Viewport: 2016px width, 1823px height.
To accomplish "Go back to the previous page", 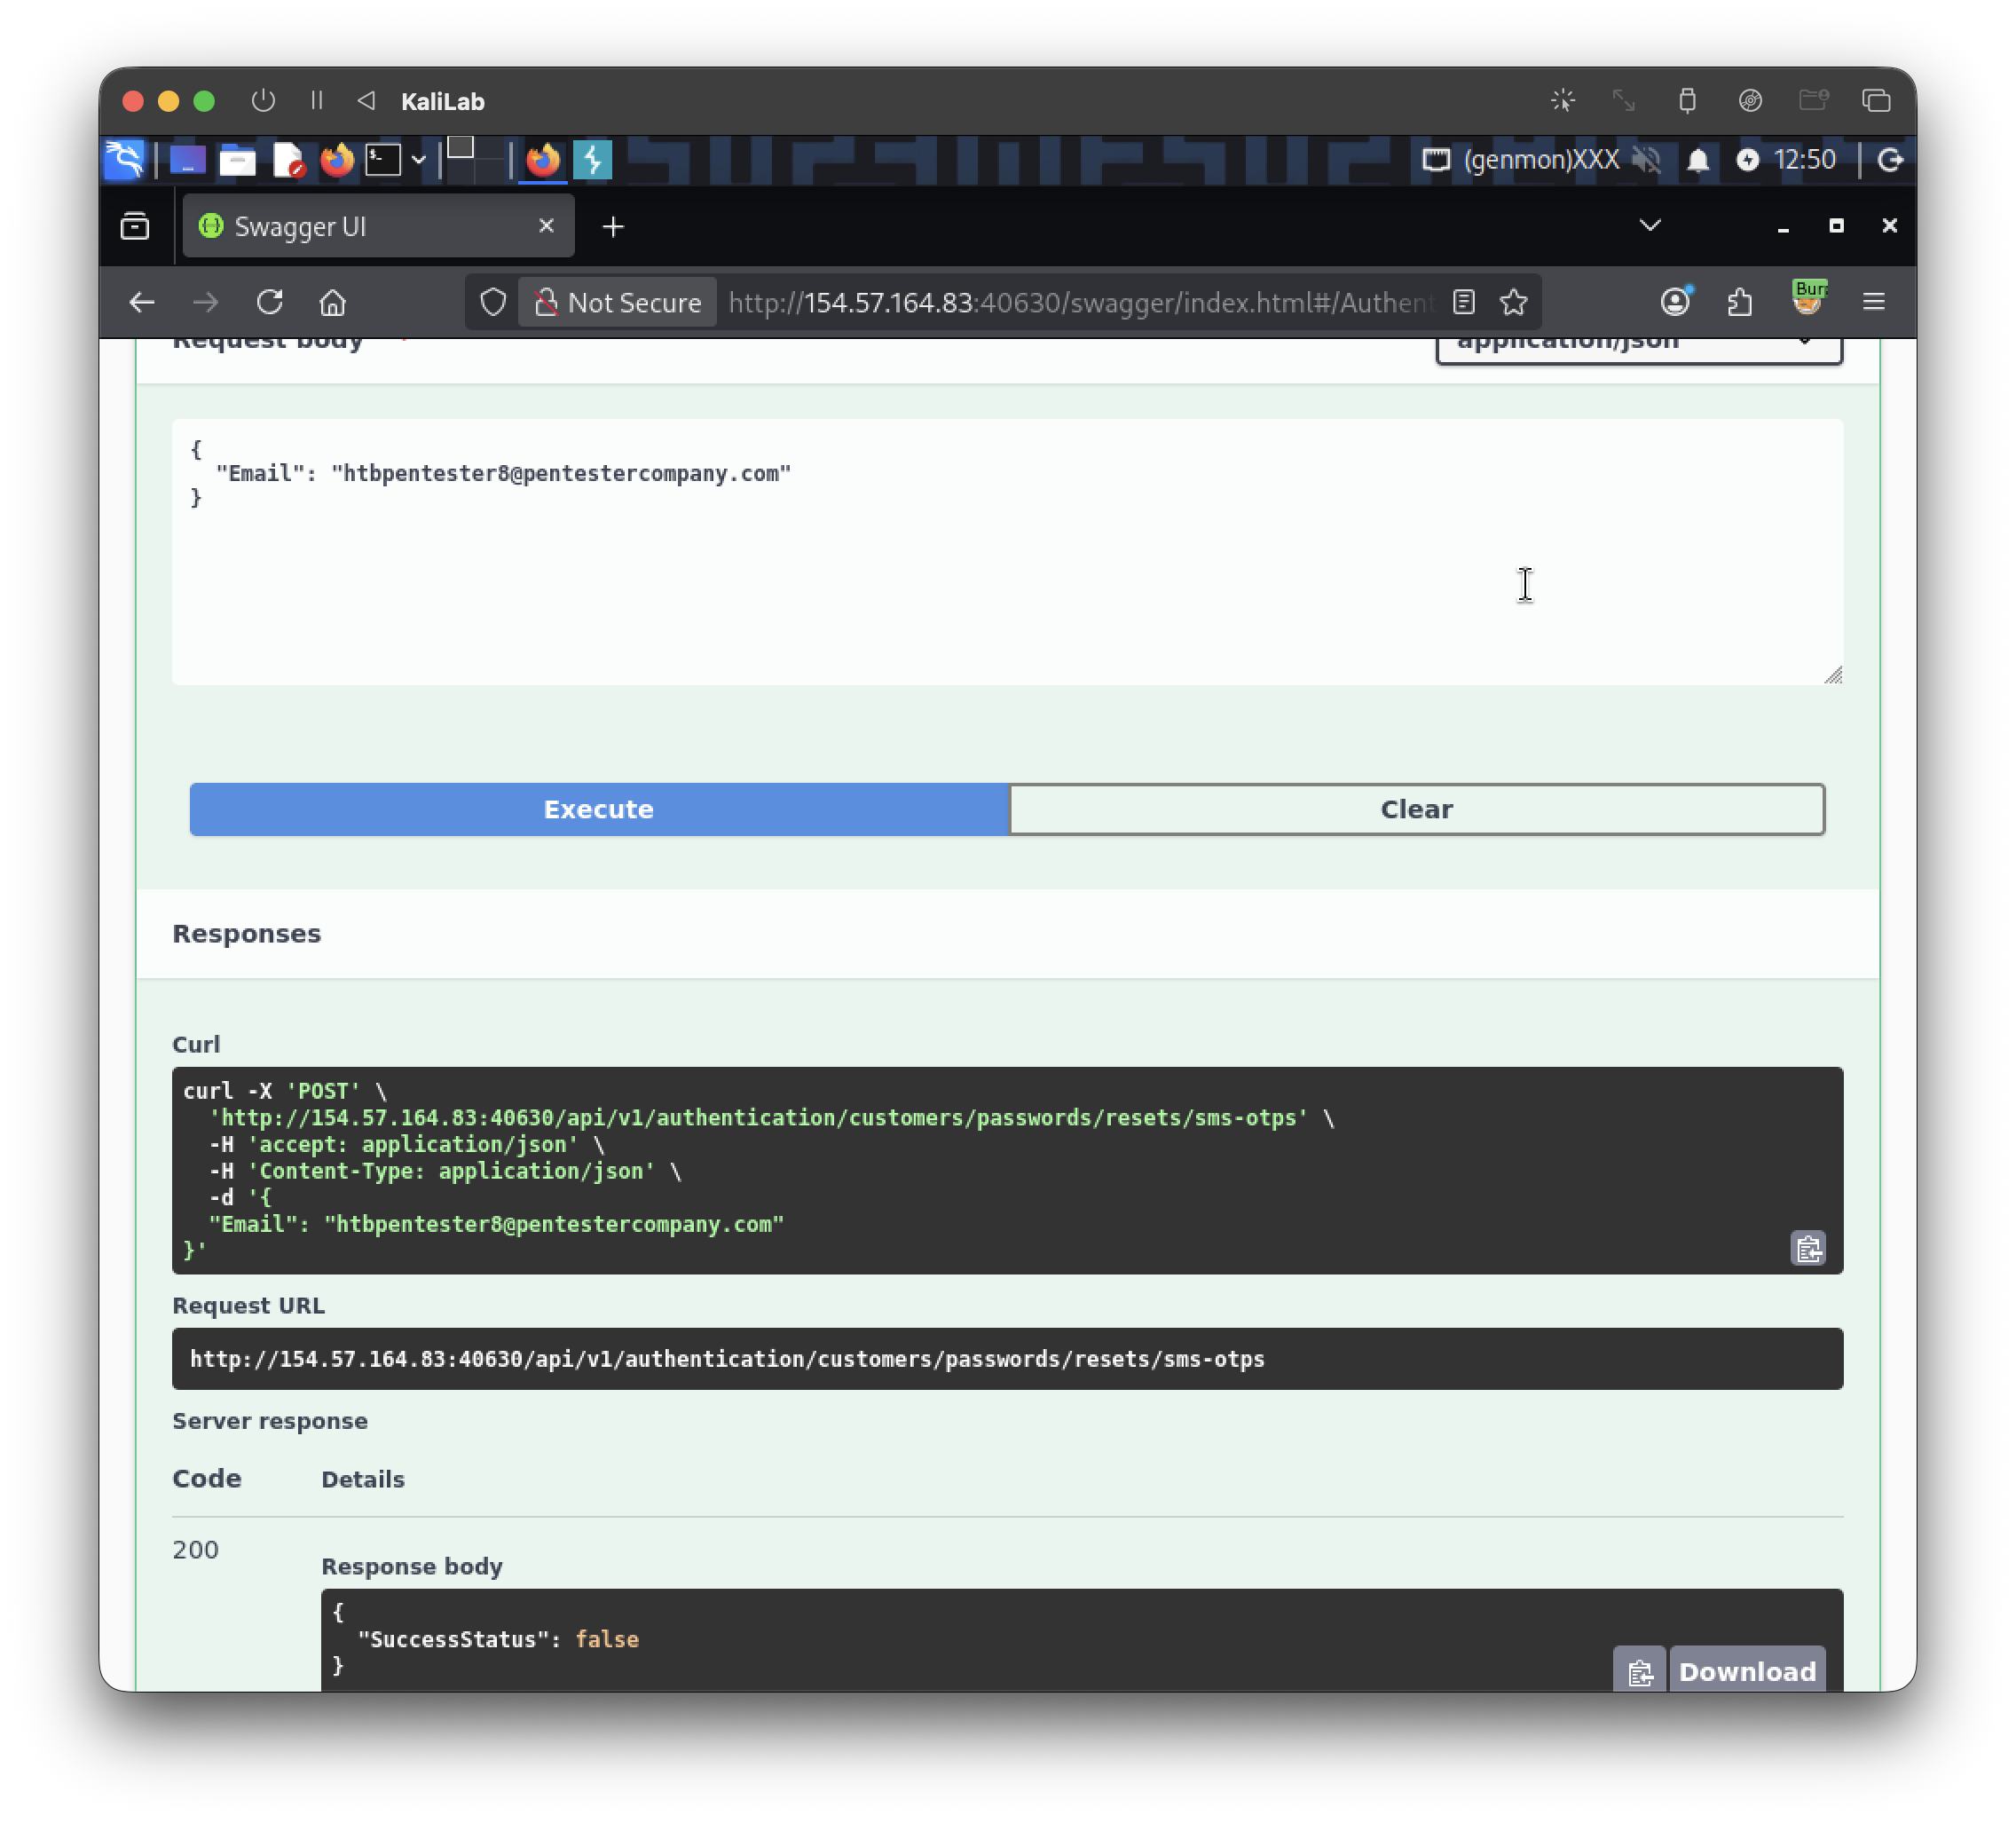I will [142, 302].
